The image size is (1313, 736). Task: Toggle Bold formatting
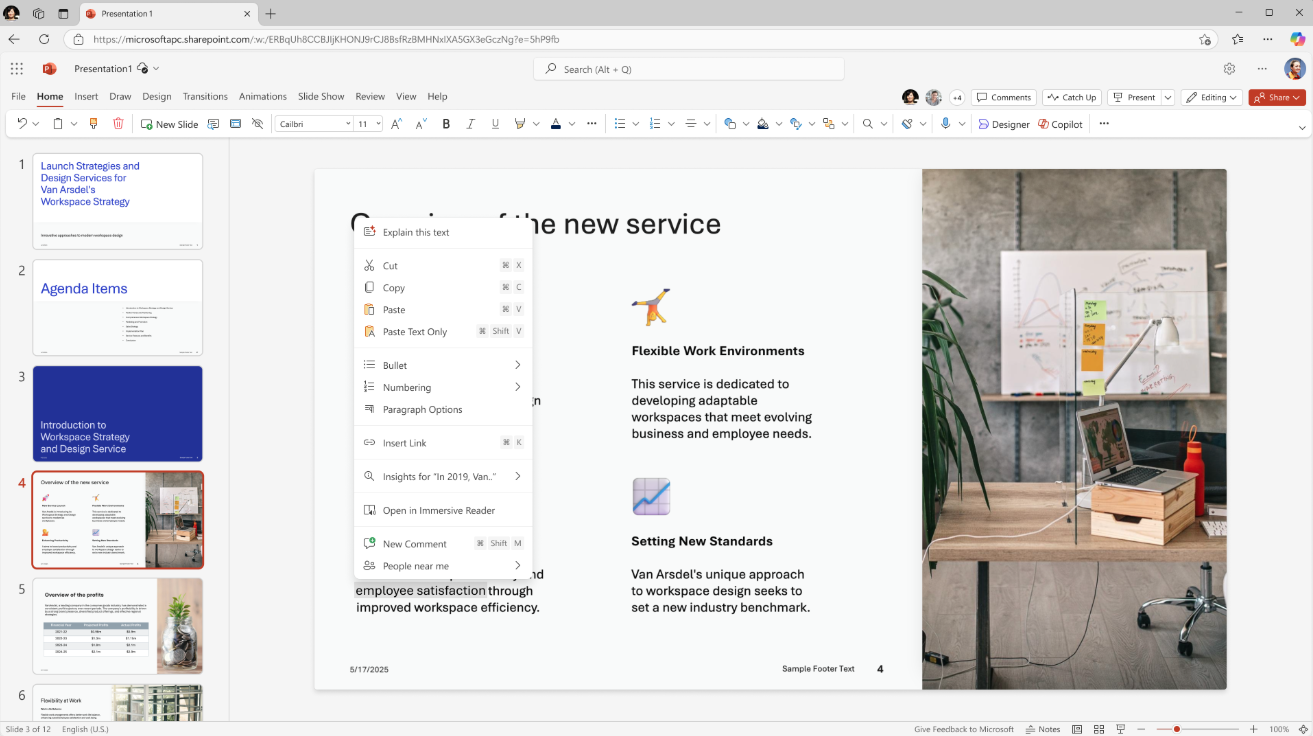coord(446,124)
